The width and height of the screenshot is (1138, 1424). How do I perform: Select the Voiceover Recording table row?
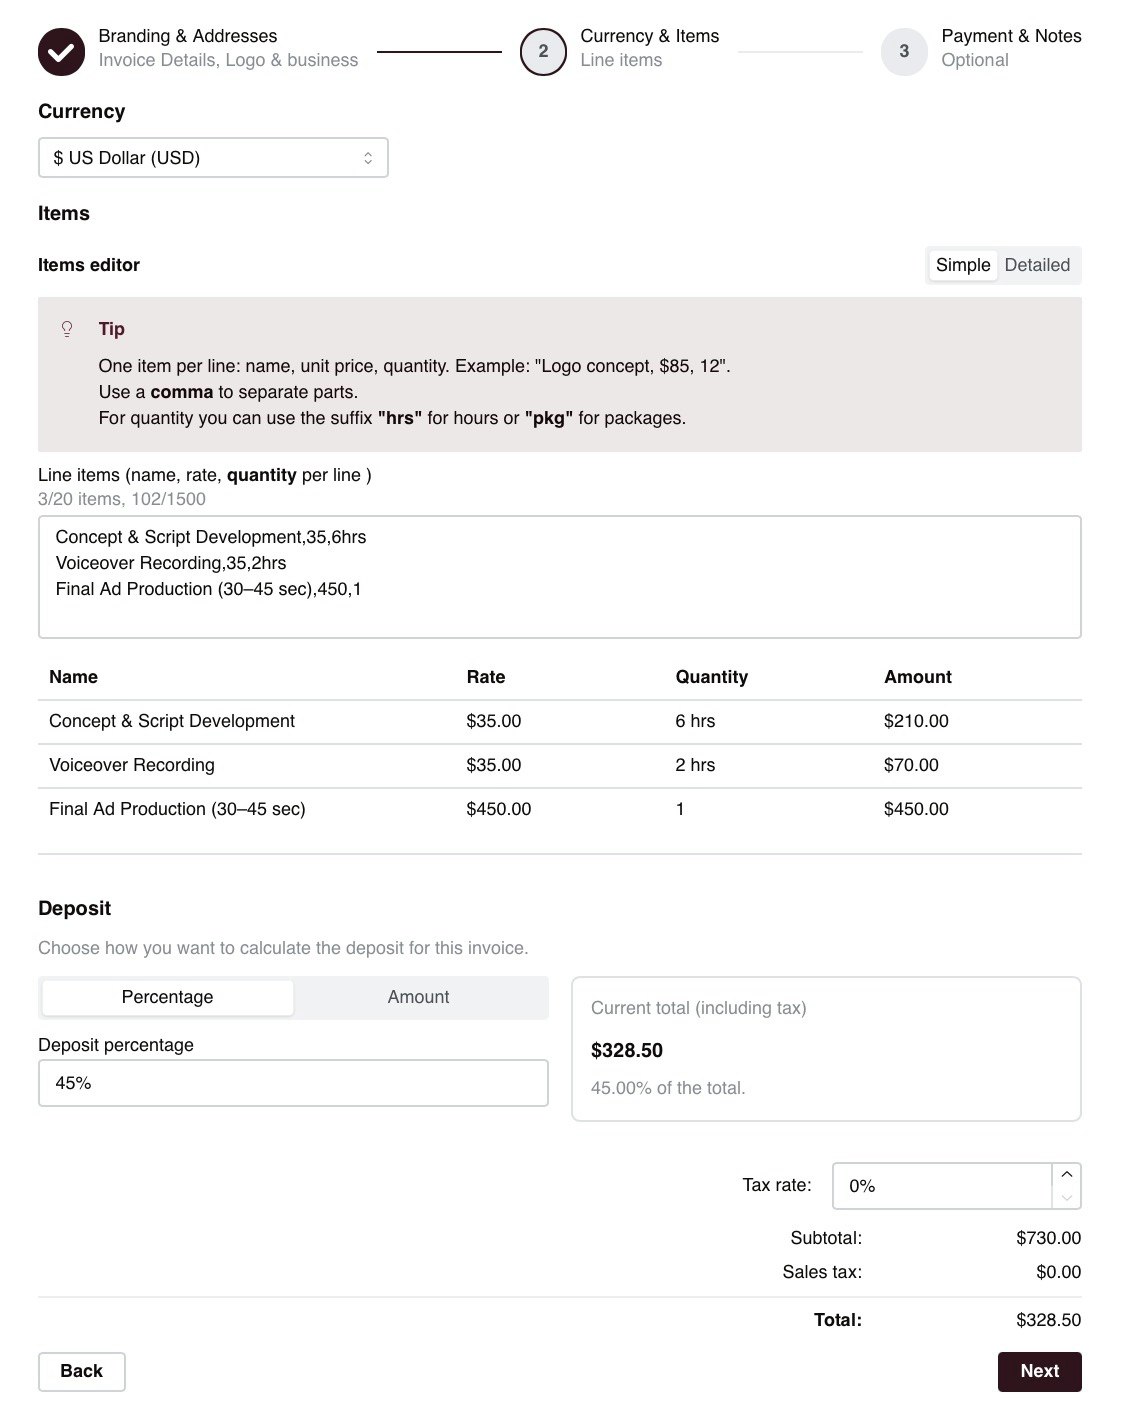[x=559, y=765]
